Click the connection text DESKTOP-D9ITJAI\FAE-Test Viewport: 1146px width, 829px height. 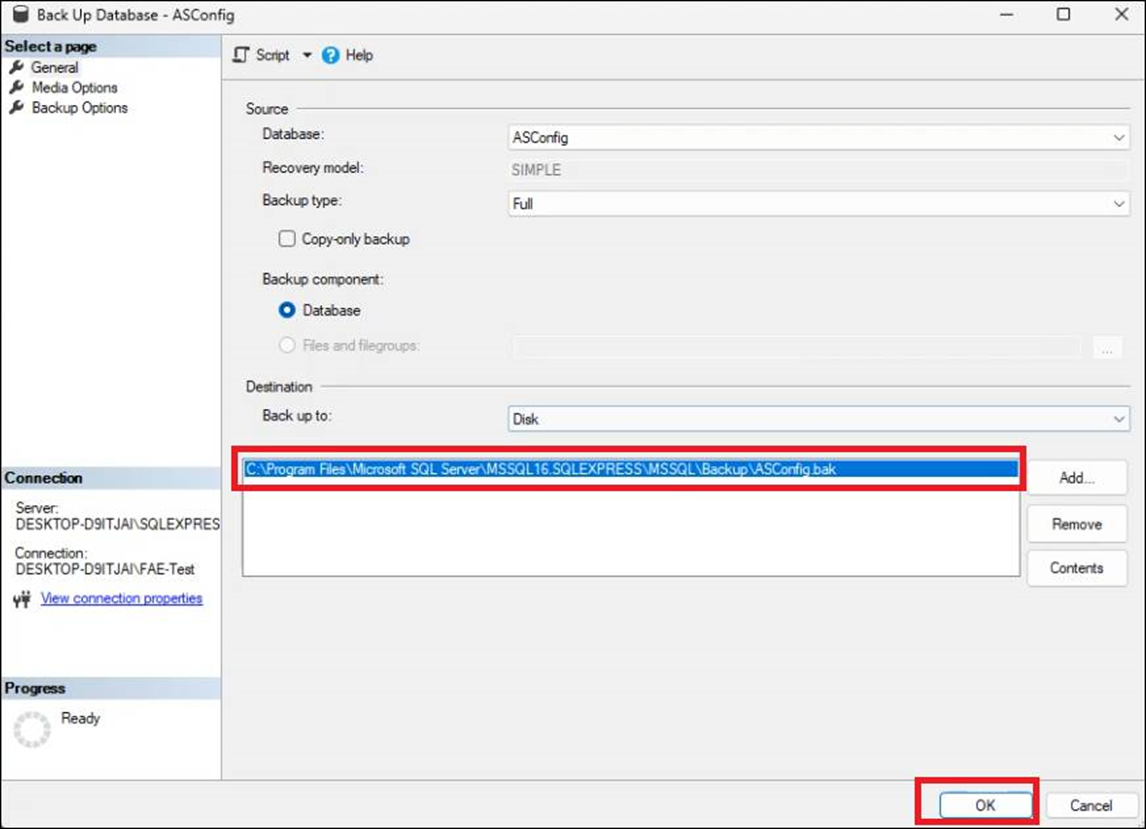pyautogui.click(x=105, y=569)
